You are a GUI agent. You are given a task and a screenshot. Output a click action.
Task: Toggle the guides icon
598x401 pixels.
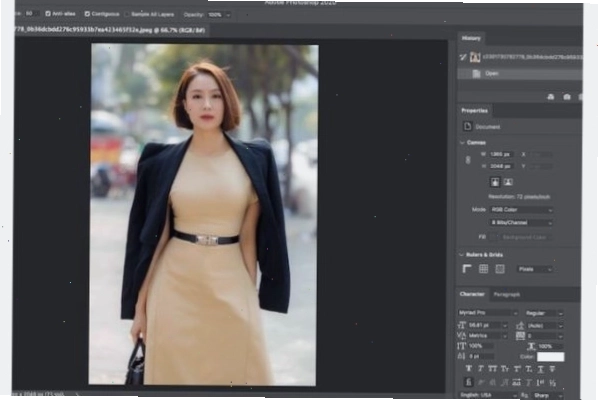(500, 269)
